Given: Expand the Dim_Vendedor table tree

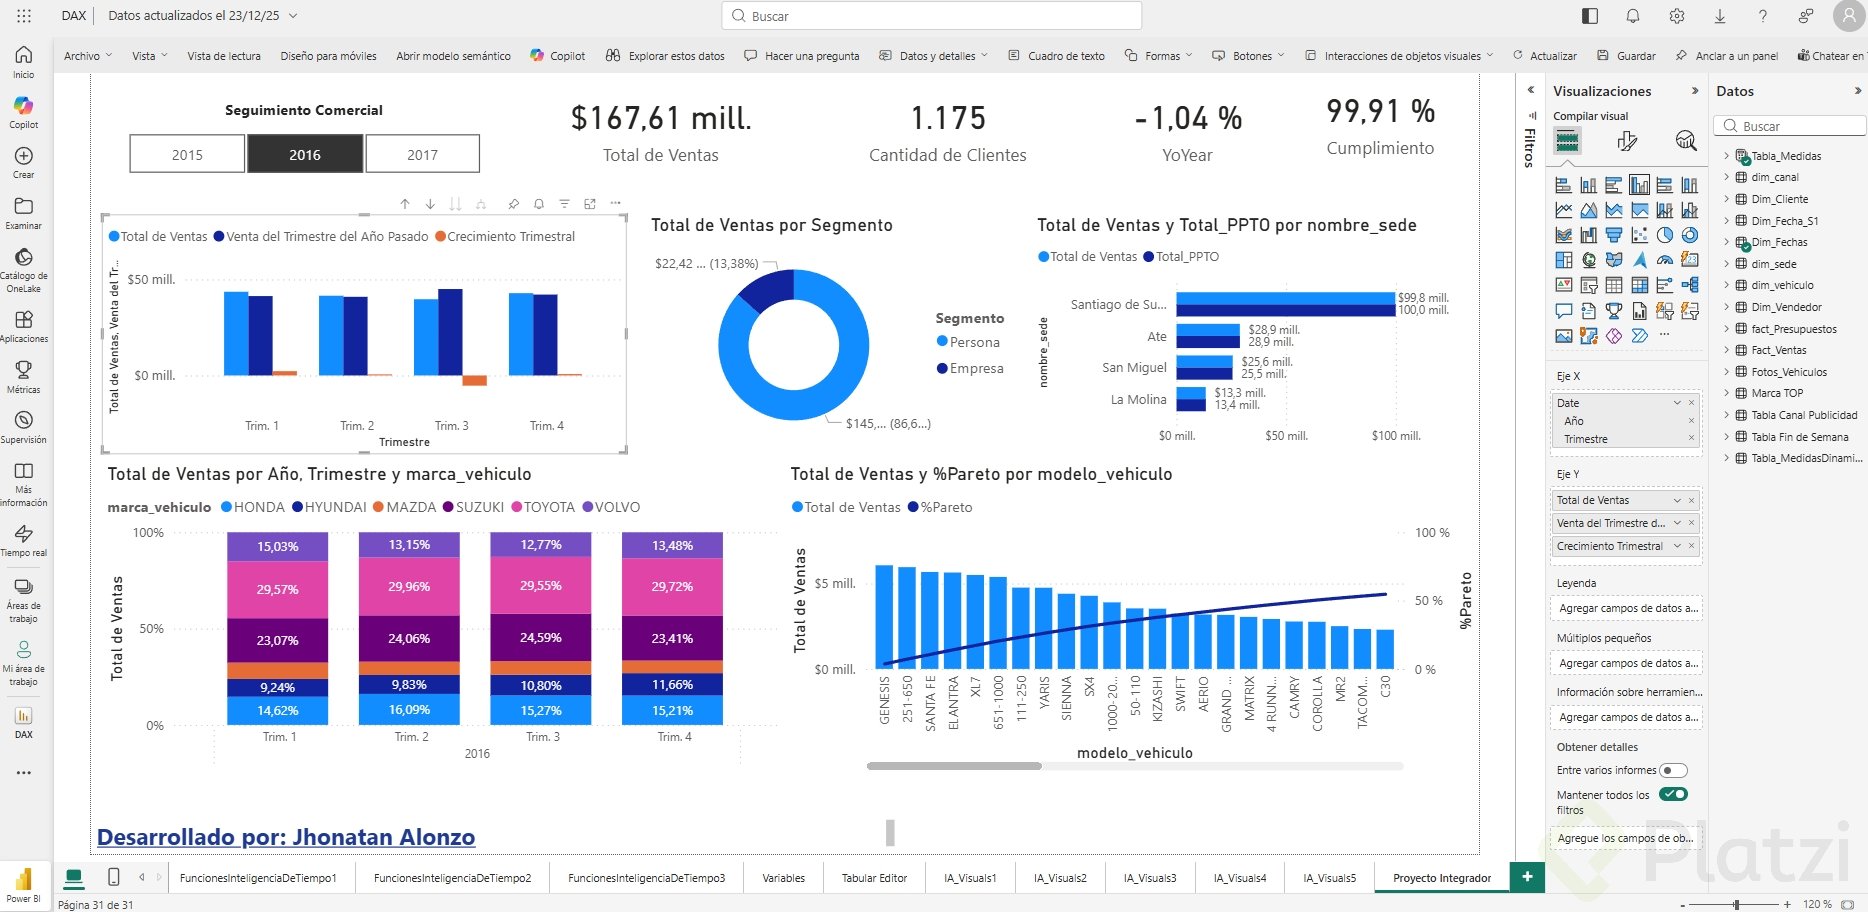Looking at the screenshot, I should (1726, 307).
